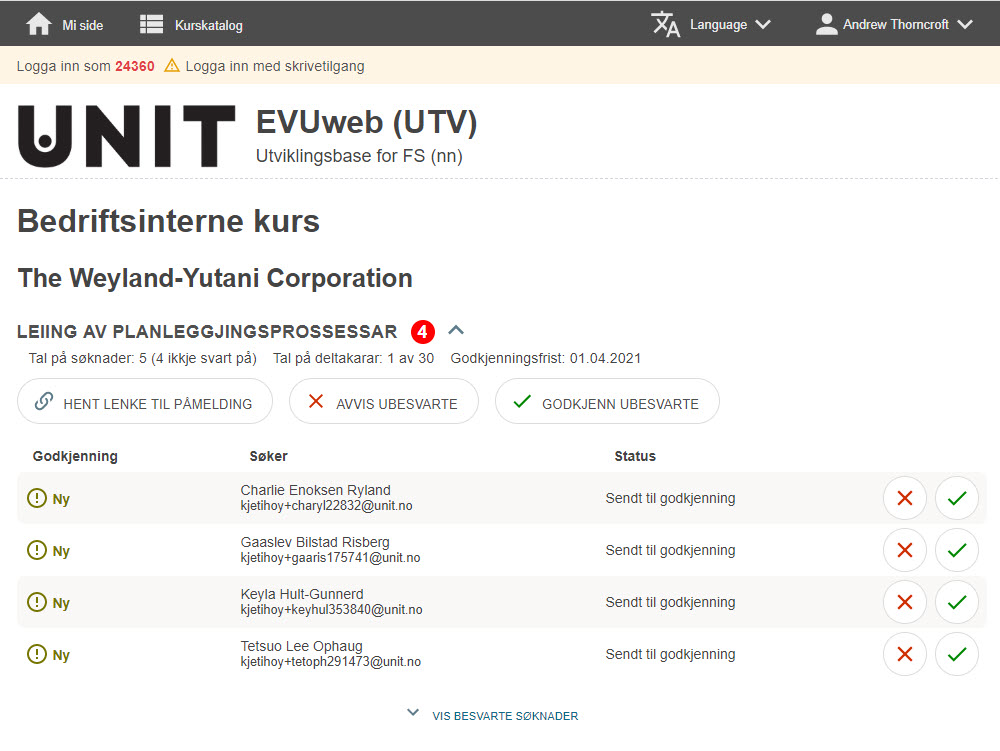This screenshot has height=751, width=1000.
Task: Click the Status column header
Action: [635, 456]
